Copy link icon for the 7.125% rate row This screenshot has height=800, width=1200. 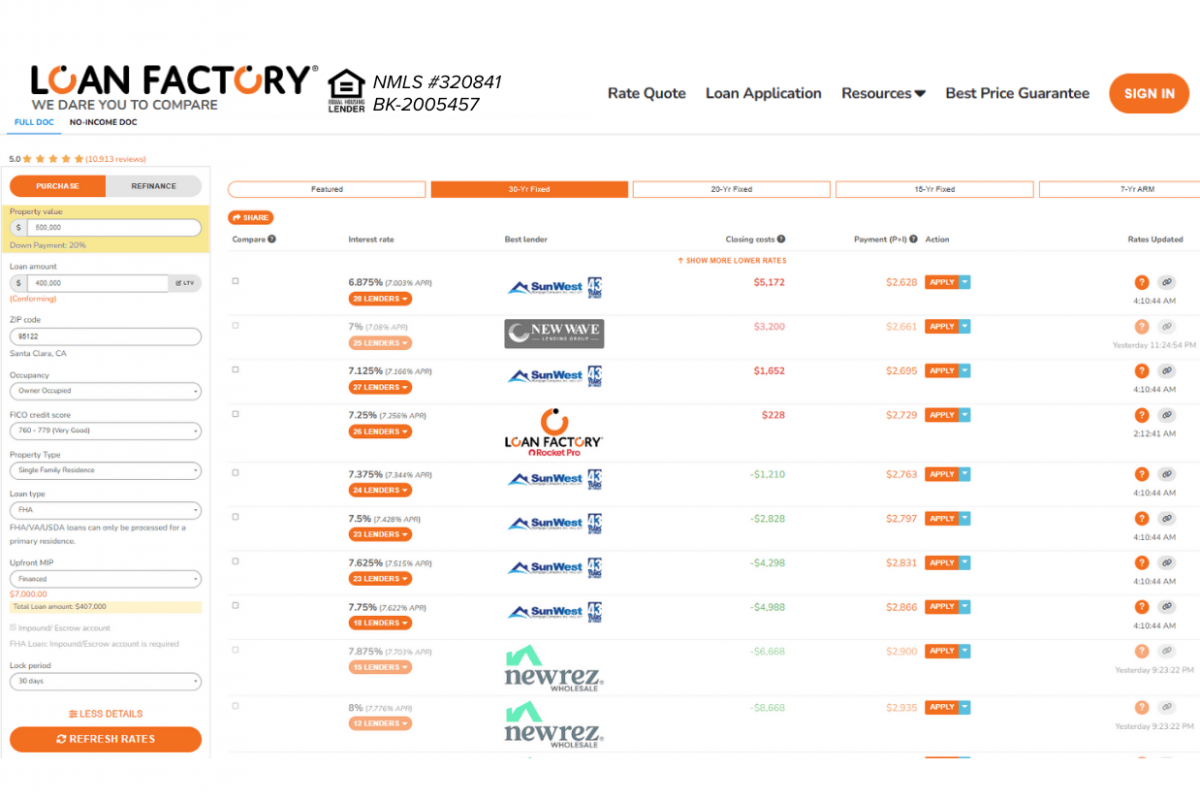pos(1166,371)
